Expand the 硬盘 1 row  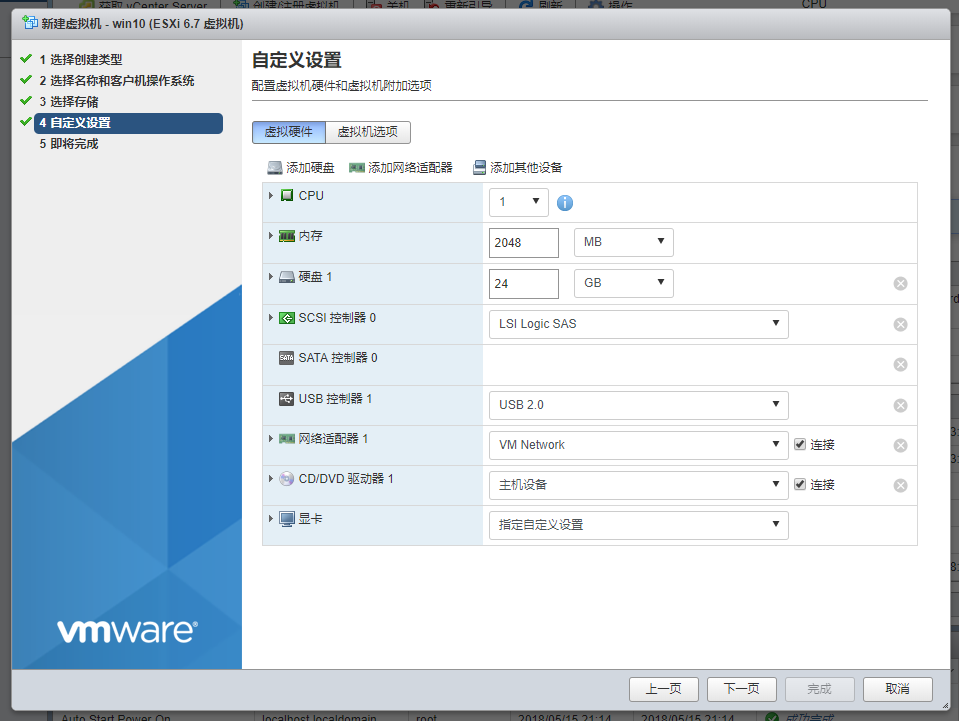coord(271,276)
